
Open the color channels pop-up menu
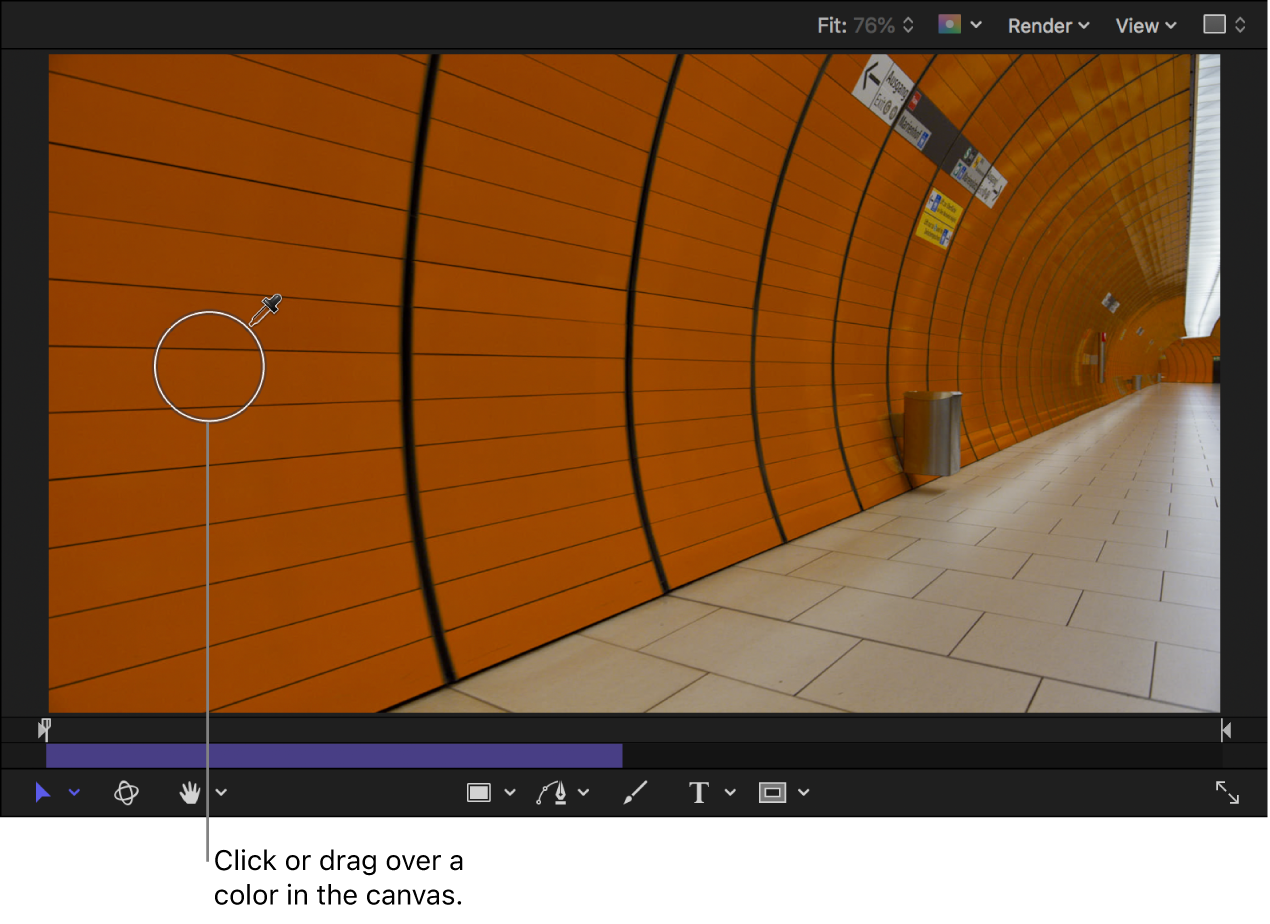[959, 25]
